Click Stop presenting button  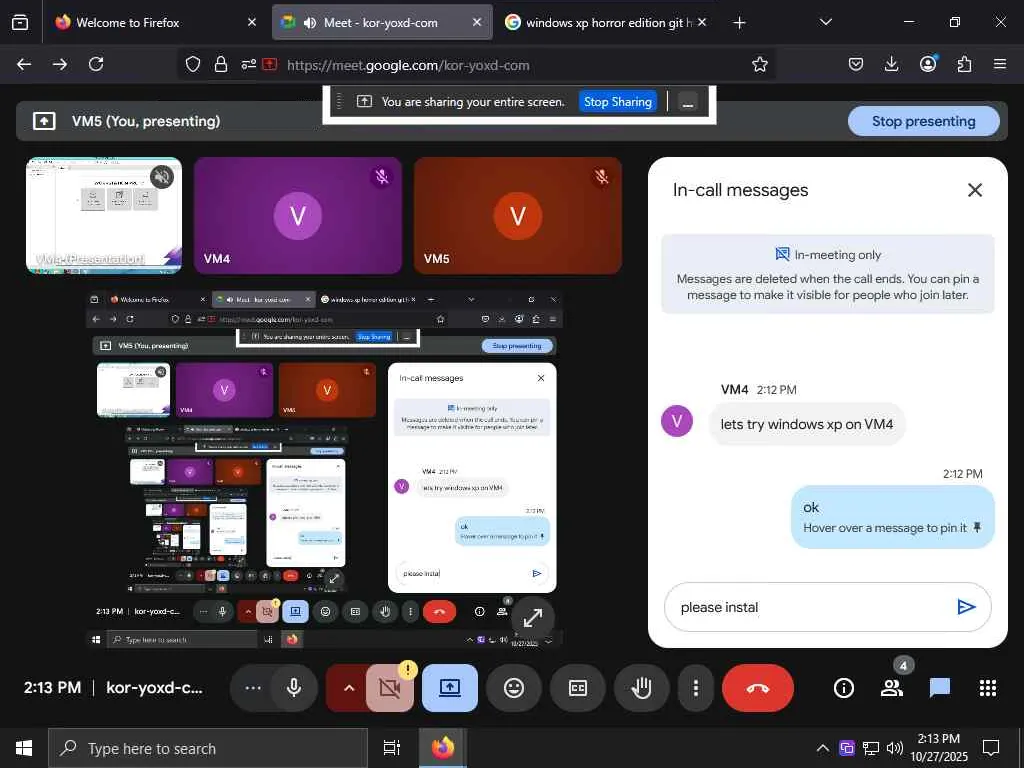(923, 121)
